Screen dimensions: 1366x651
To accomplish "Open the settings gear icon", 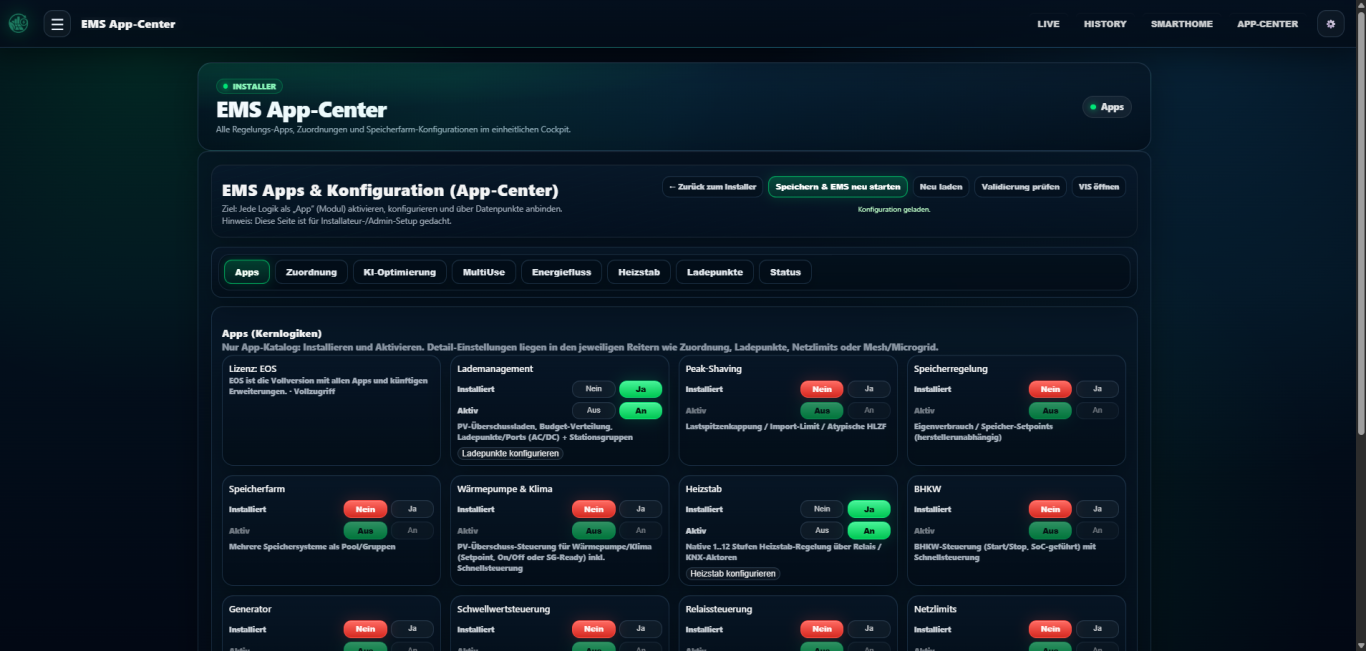I will pyautogui.click(x=1330, y=24).
